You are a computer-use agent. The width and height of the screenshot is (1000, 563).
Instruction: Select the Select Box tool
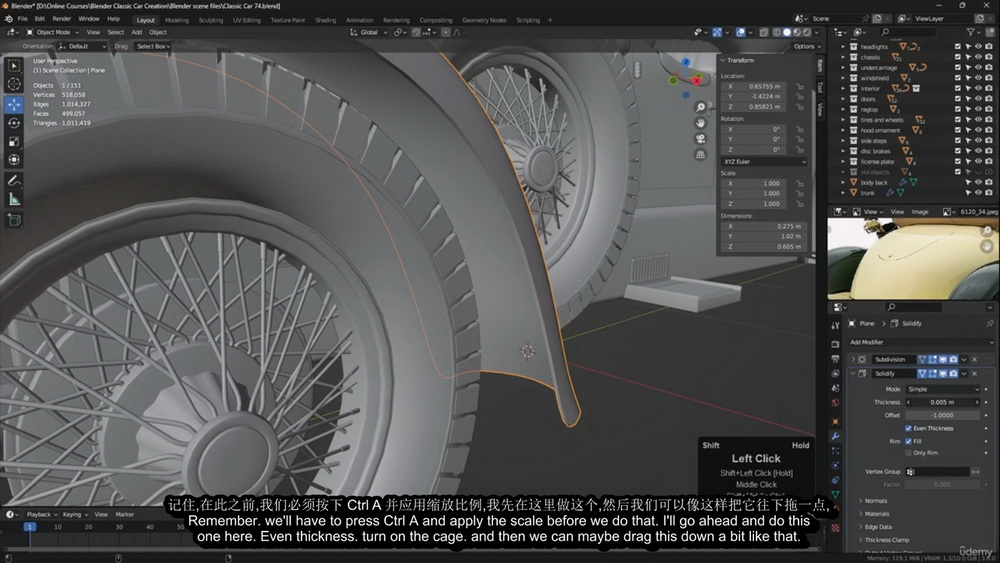point(13,66)
